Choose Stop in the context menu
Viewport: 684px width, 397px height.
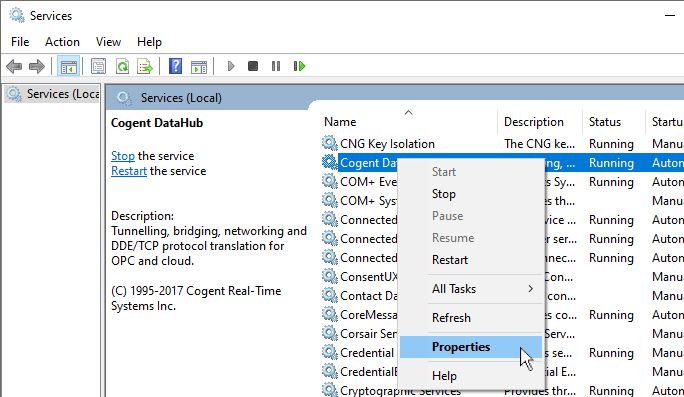pyautogui.click(x=471, y=194)
